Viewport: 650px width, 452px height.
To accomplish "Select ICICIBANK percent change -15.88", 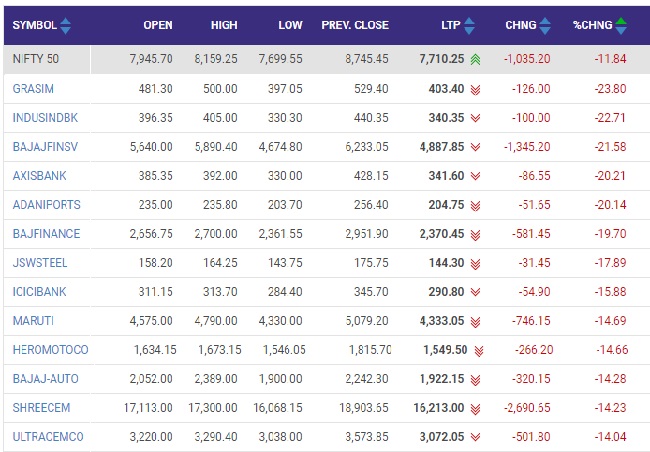I will coord(610,292).
